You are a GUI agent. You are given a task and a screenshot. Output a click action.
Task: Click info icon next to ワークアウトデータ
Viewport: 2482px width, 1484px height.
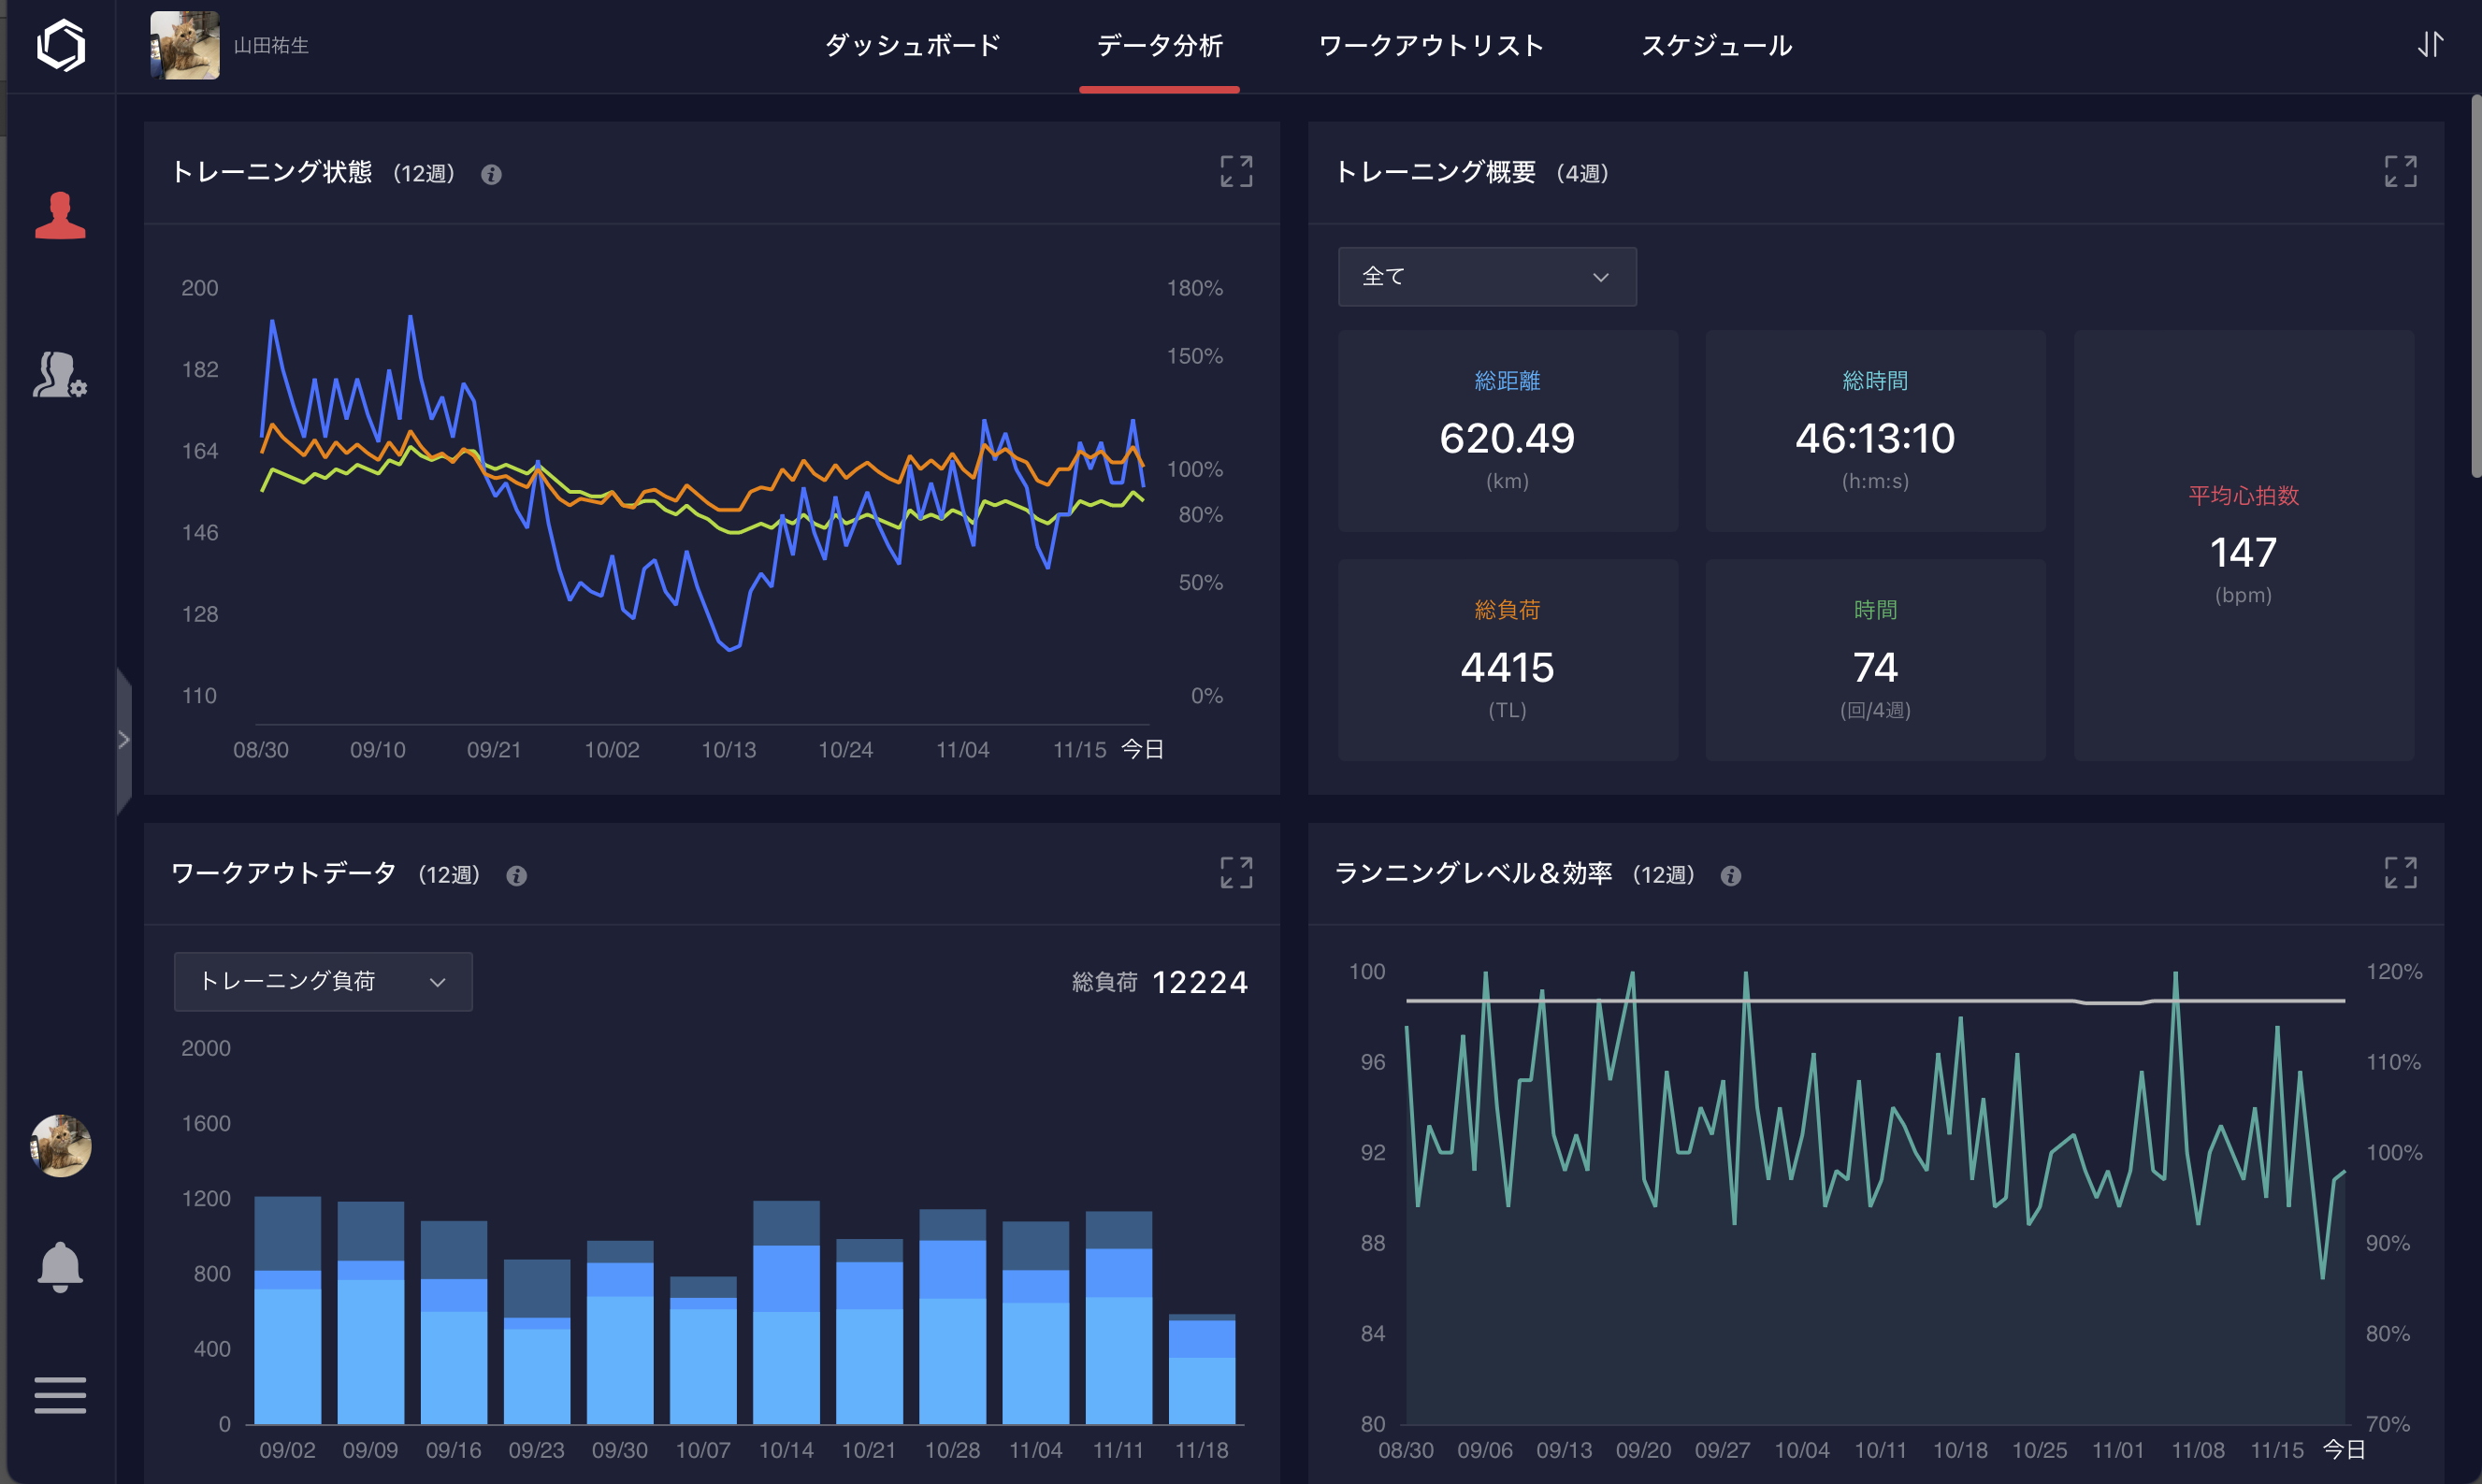tap(516, 875)
